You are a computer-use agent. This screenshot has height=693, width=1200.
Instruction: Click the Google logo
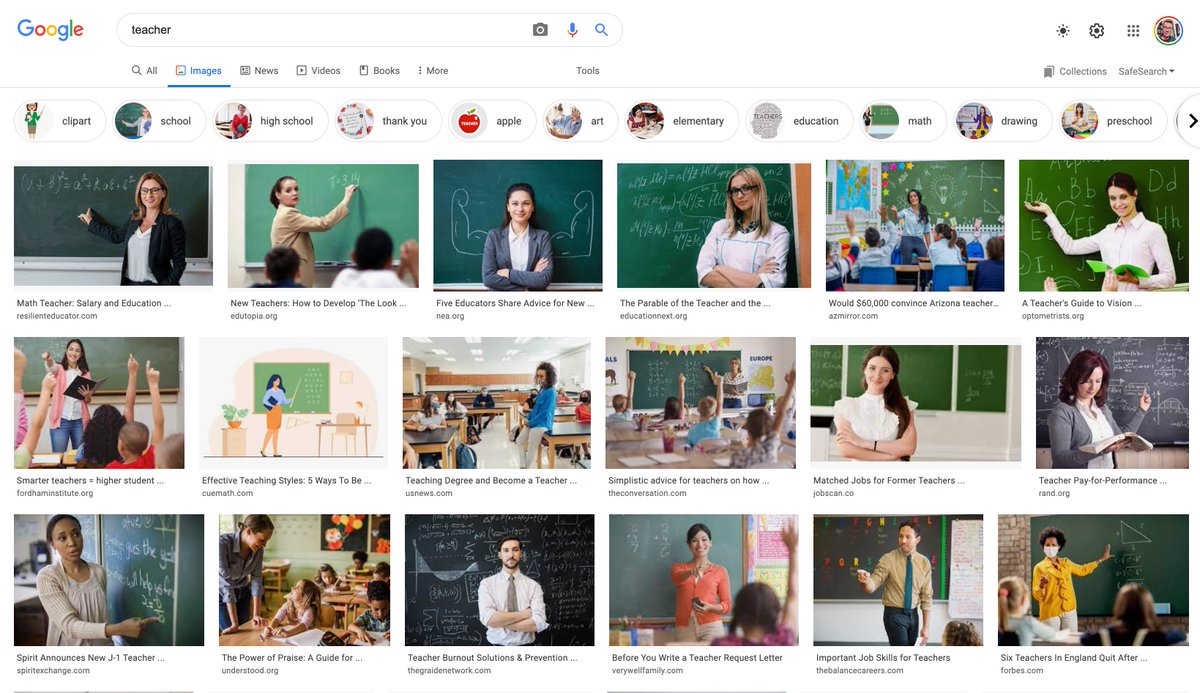coord(50,30)
